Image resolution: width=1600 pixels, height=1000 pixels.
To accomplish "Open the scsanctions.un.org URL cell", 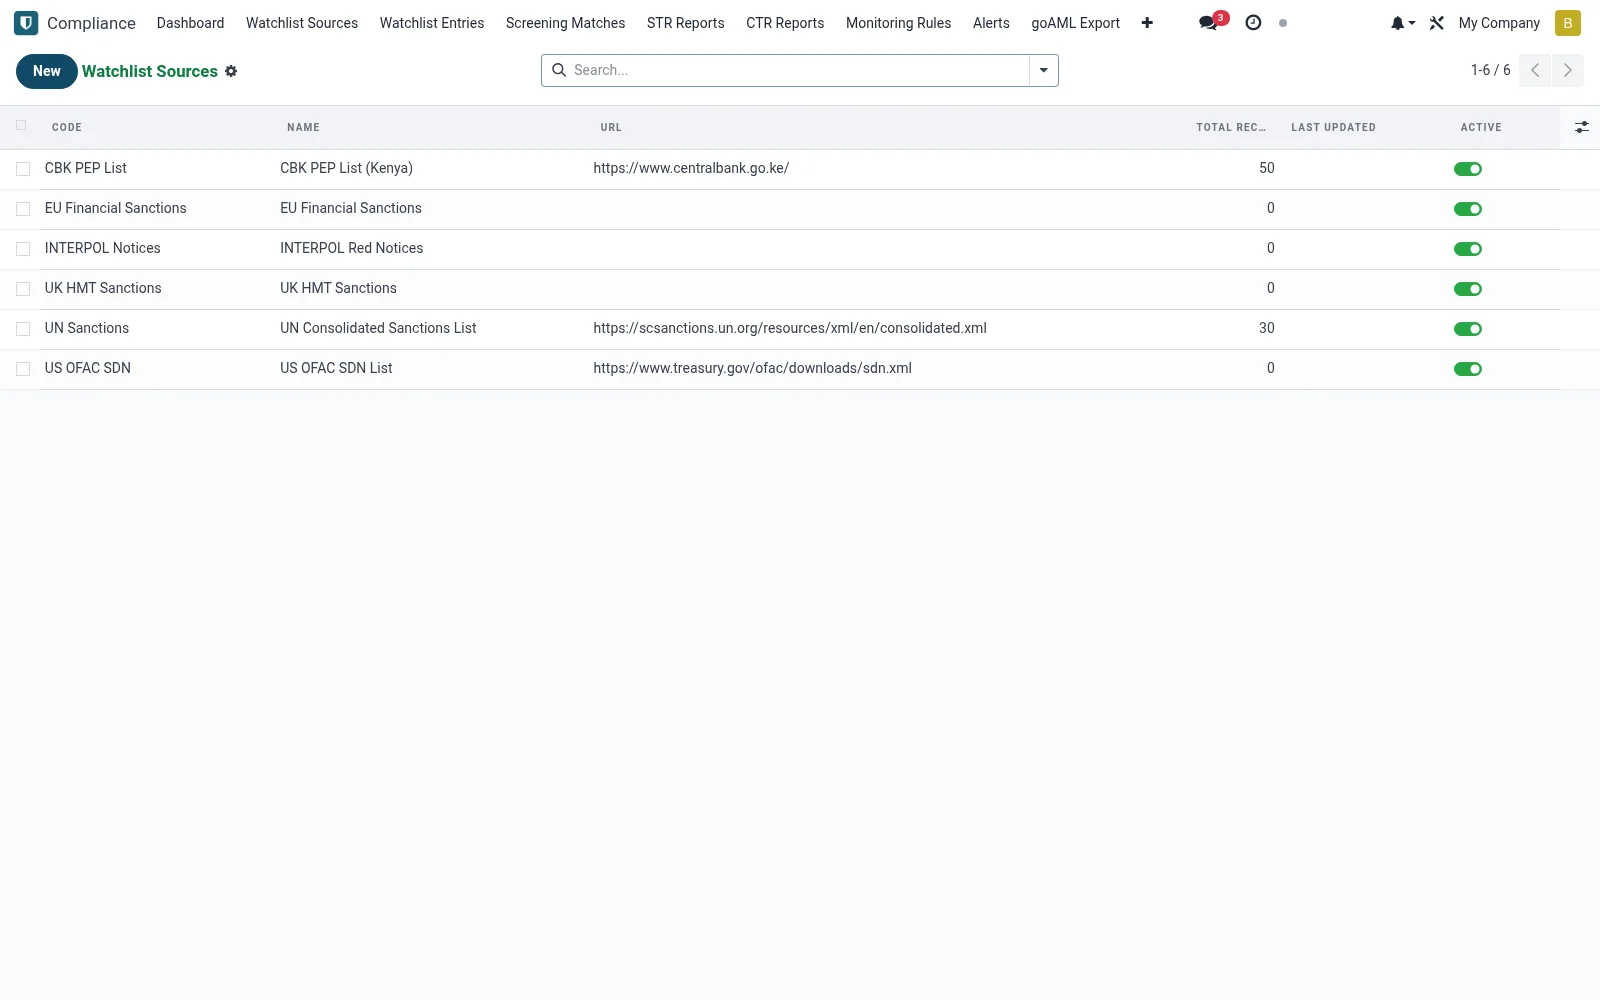I will point(790,328).
